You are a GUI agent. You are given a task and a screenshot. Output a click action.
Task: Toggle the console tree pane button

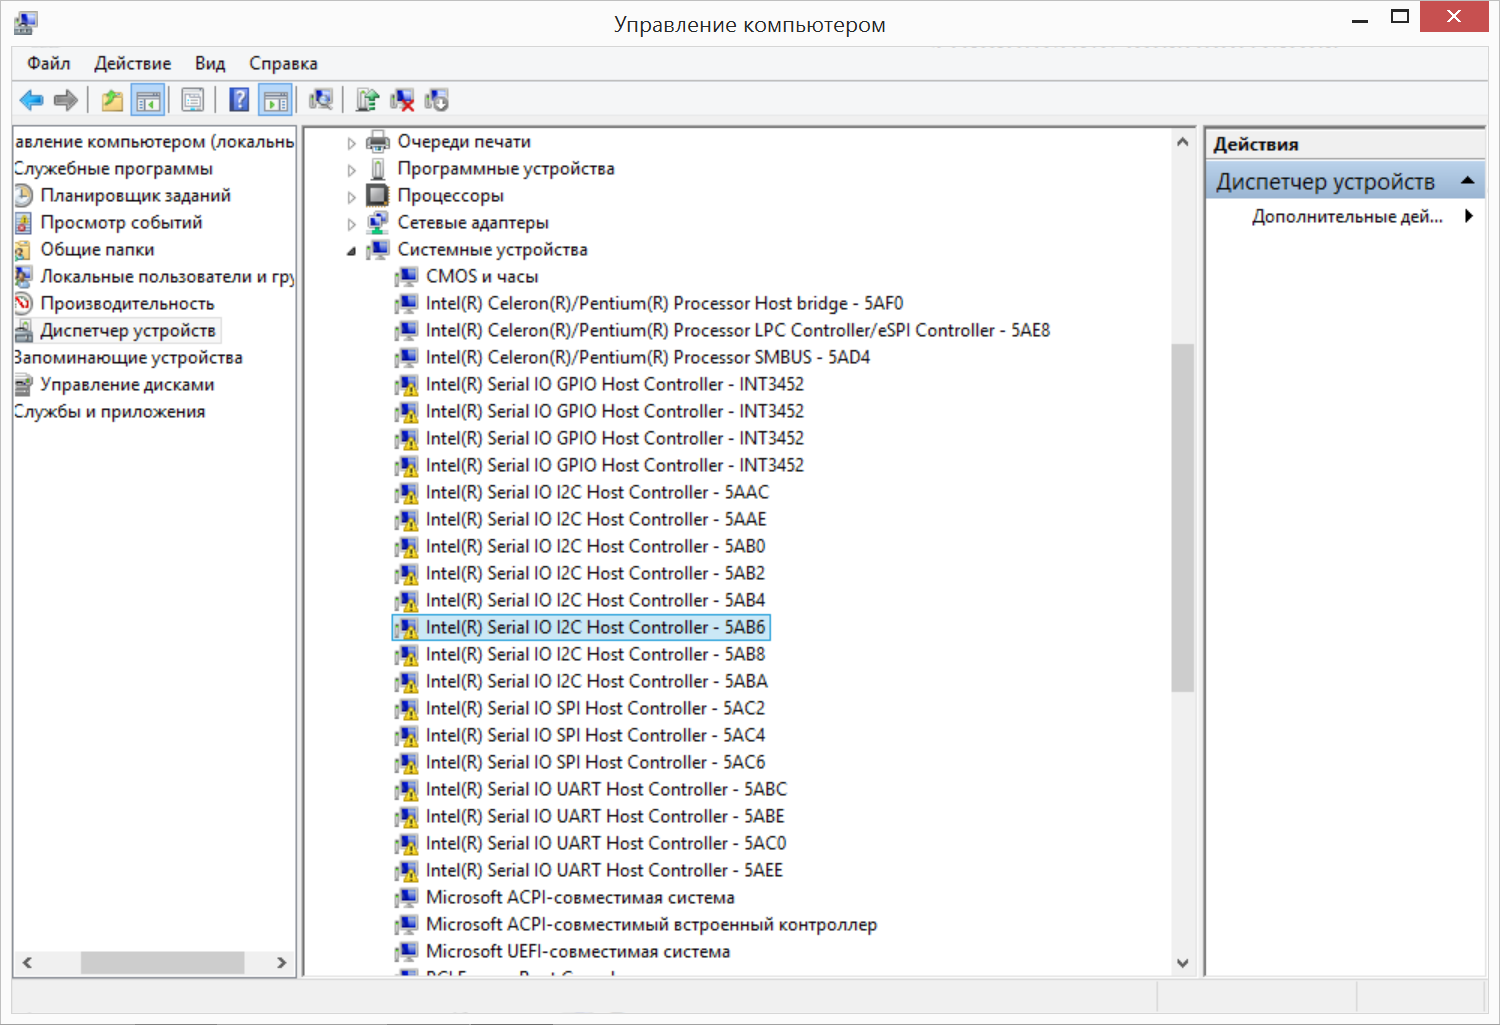pos(148,100)
